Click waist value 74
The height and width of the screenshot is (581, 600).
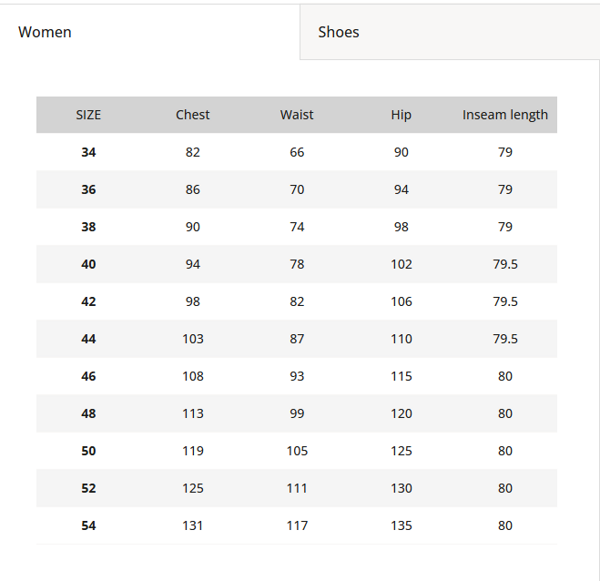297,227
